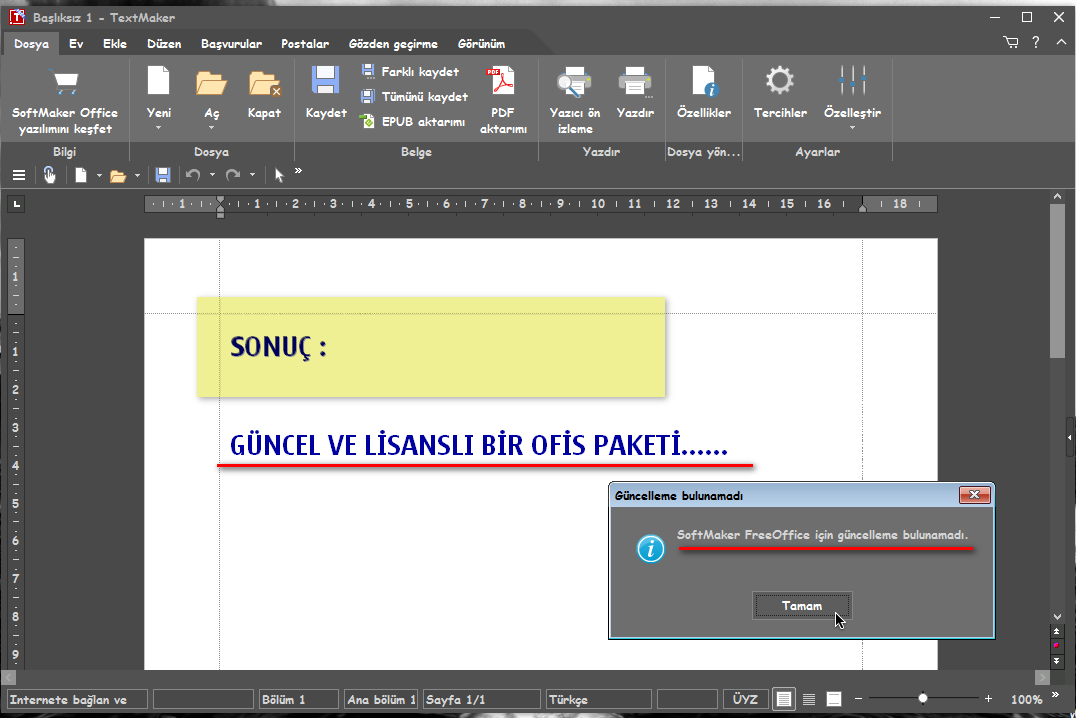Click Tümünü kaydet to save all
This screenshot has height=718, width=1076.
click(414, 97)
